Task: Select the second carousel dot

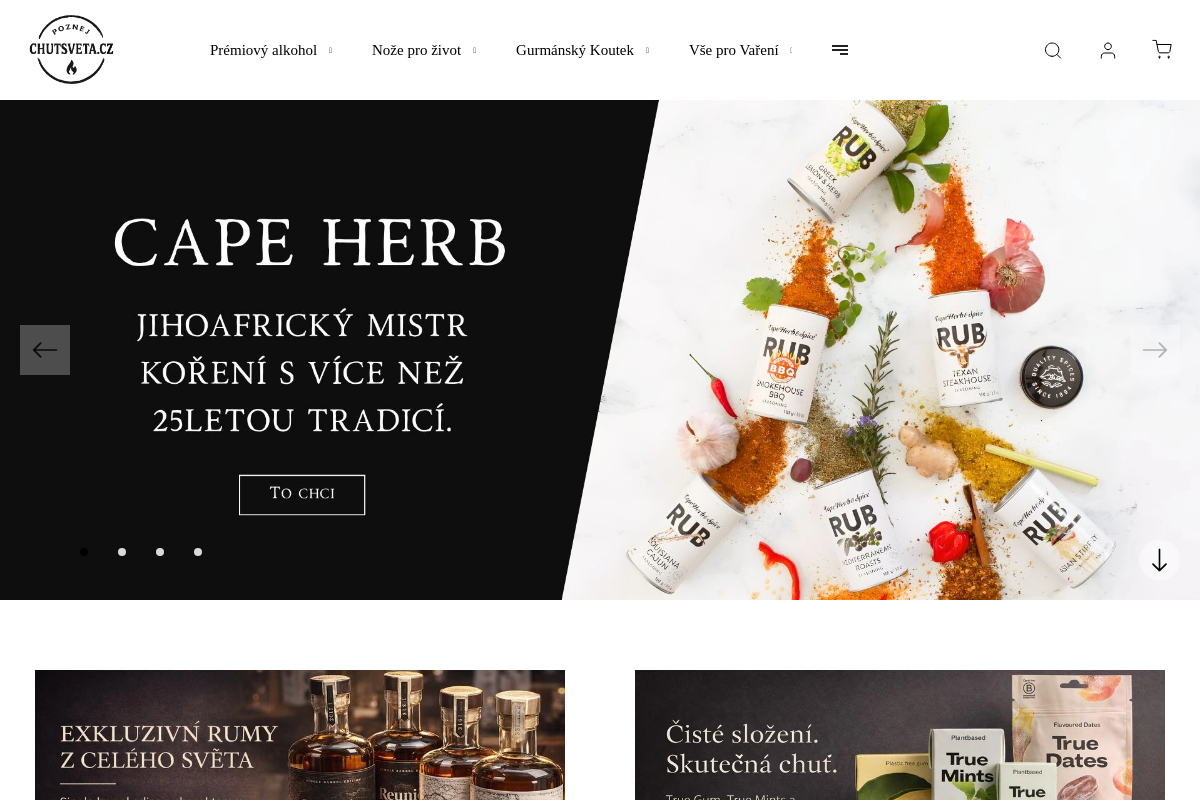Action: [x=122, y=552]
